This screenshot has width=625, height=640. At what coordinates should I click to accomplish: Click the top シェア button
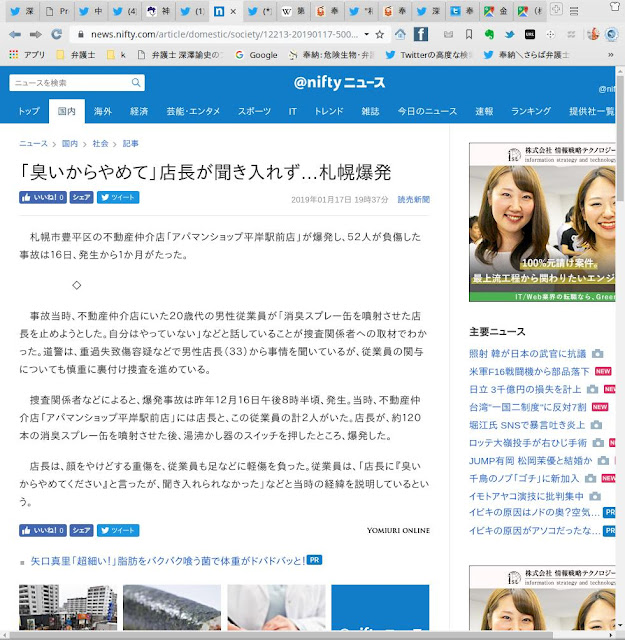pos(82,198)
